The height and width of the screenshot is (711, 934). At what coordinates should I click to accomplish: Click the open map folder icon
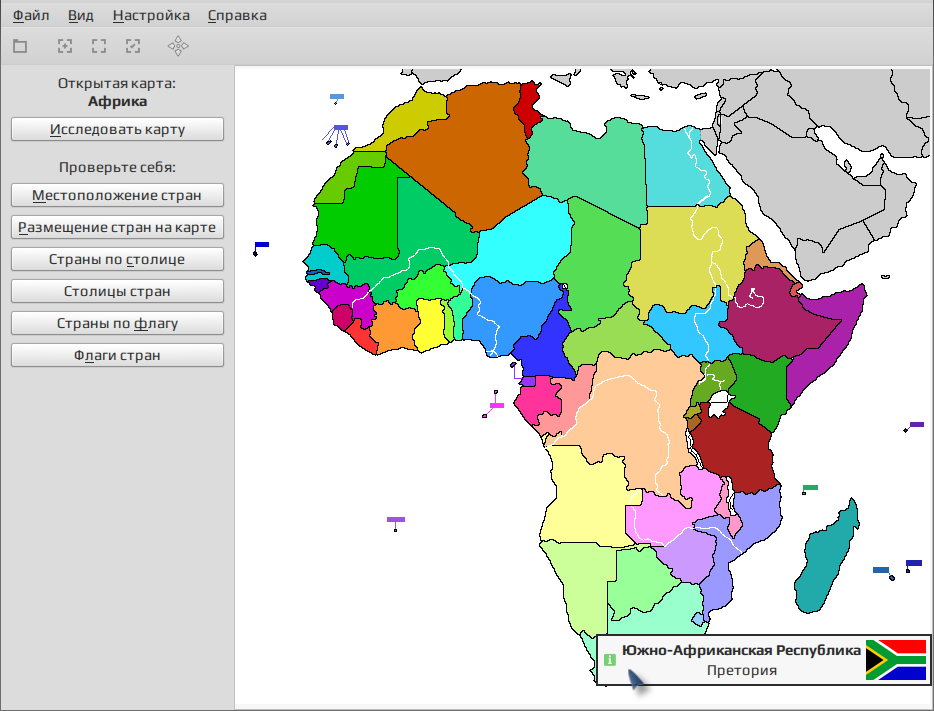20,46
